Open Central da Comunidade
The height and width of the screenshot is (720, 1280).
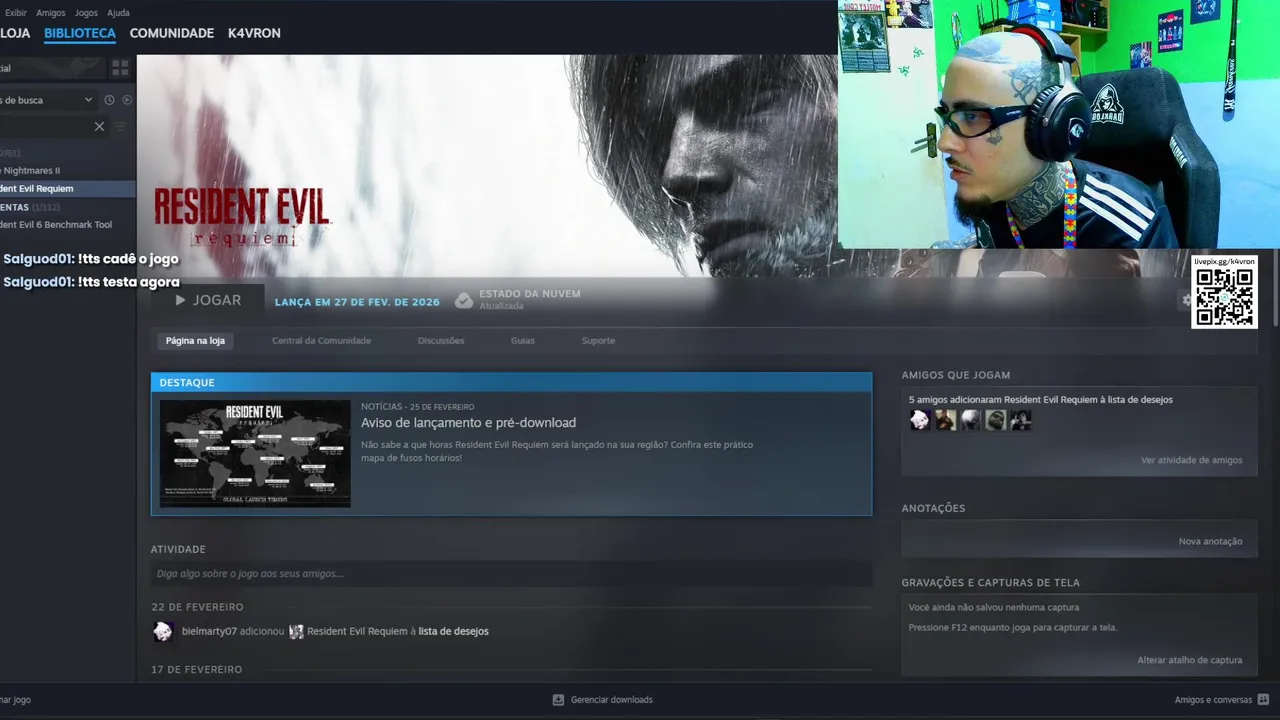click(321, 341)
